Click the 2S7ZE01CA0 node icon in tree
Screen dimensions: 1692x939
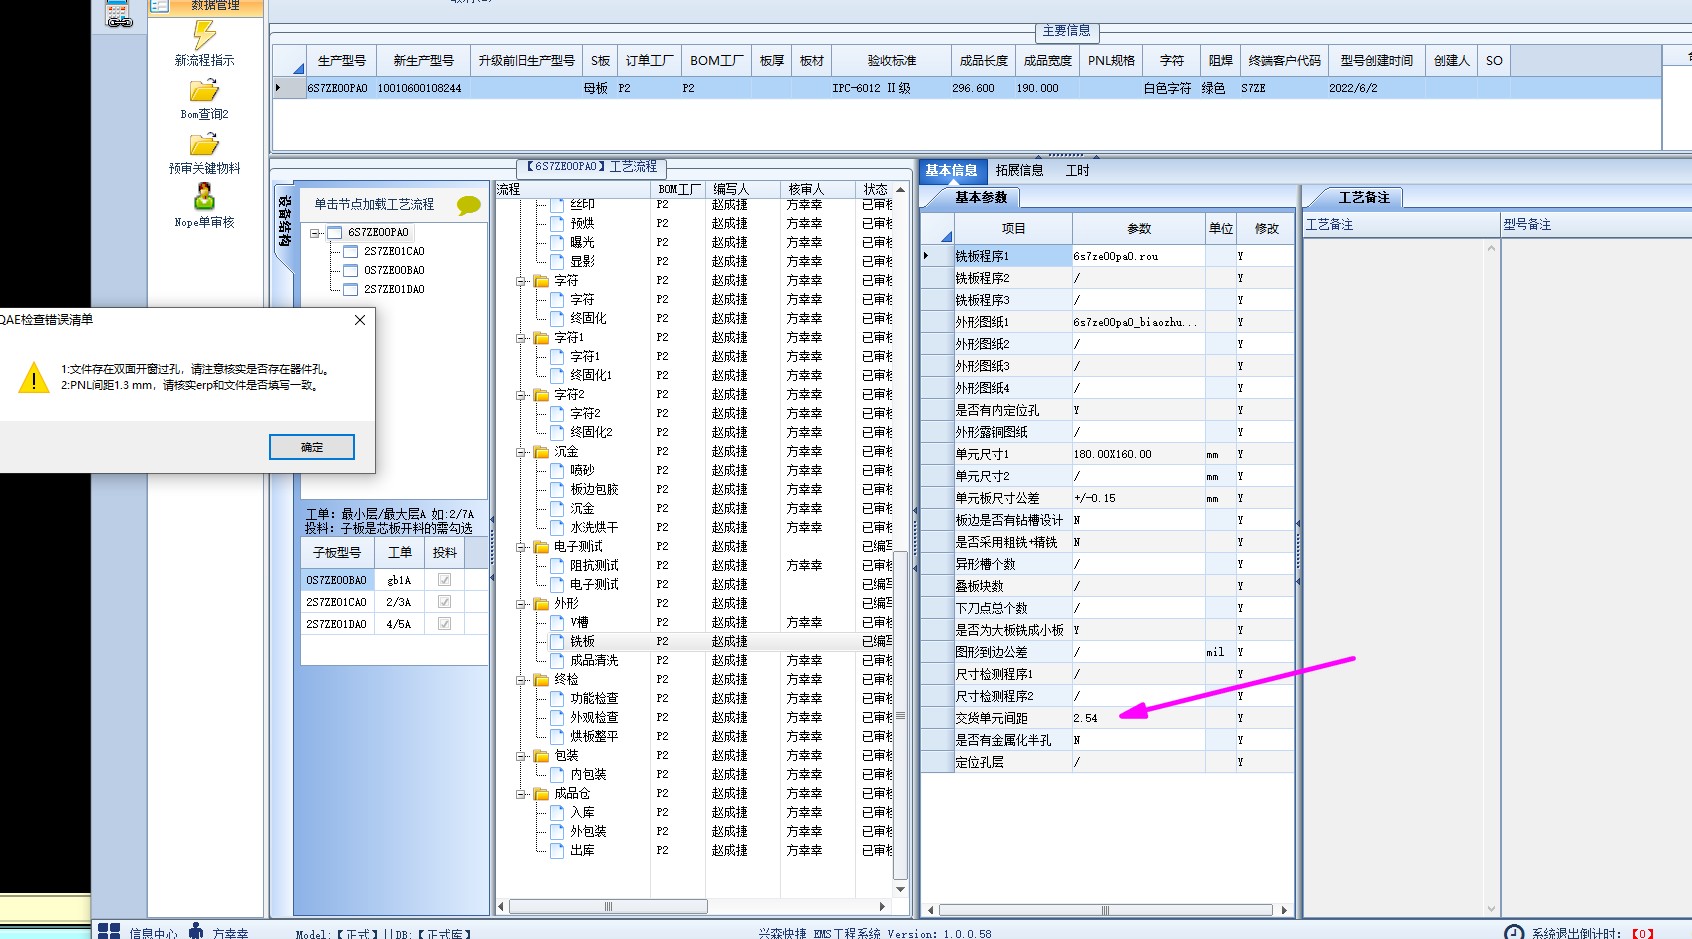[x=351, y=252]
